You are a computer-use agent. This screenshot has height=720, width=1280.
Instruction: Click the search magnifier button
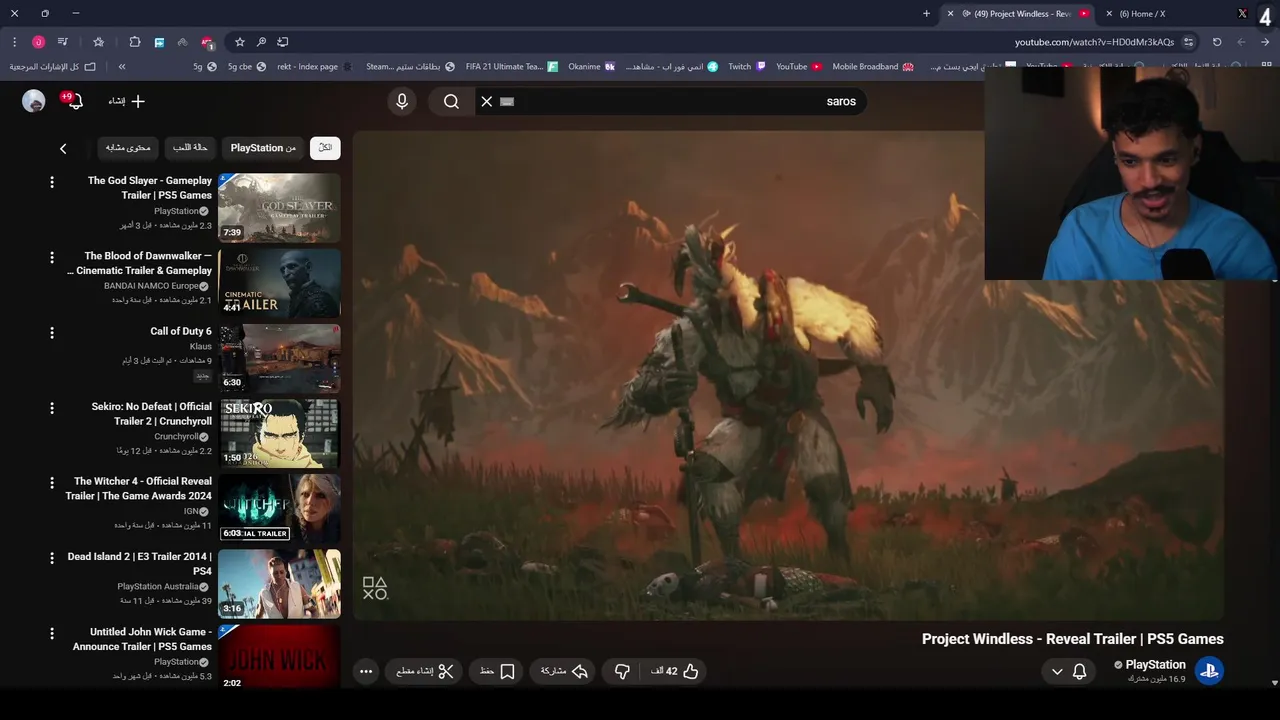pos(451,101)
